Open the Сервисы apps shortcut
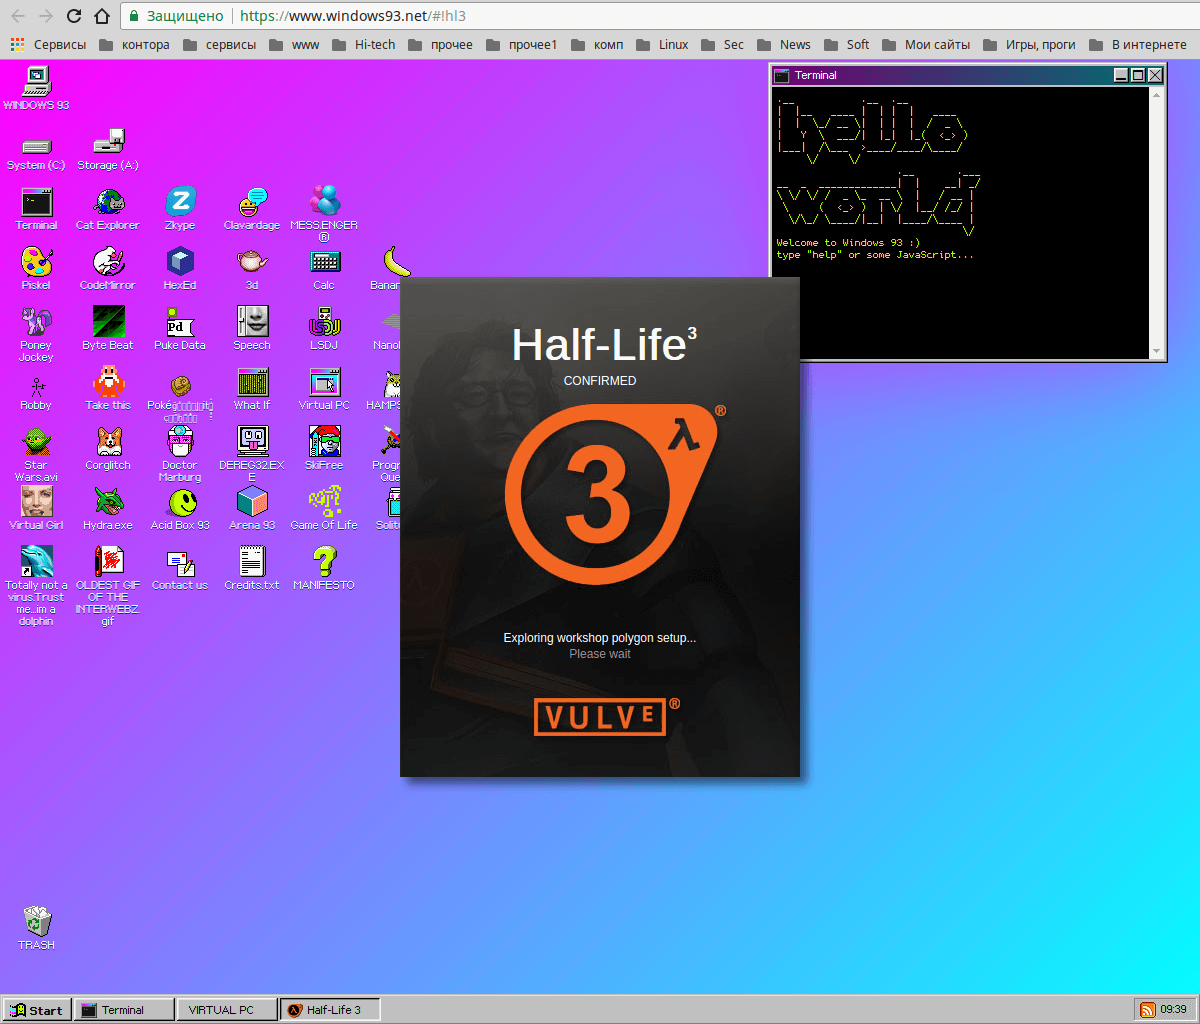Image resolution: width=1200 pixels, height=1024 pixels. (x=48, y=44)
